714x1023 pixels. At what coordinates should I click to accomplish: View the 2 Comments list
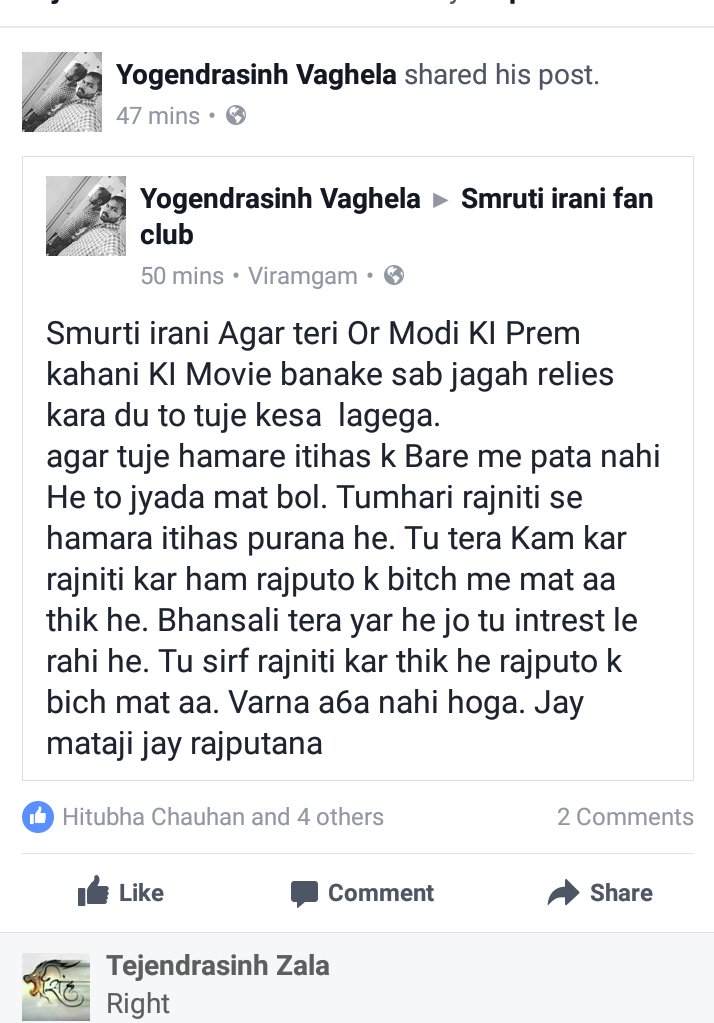pyautogui.click(x=625, y=816)
